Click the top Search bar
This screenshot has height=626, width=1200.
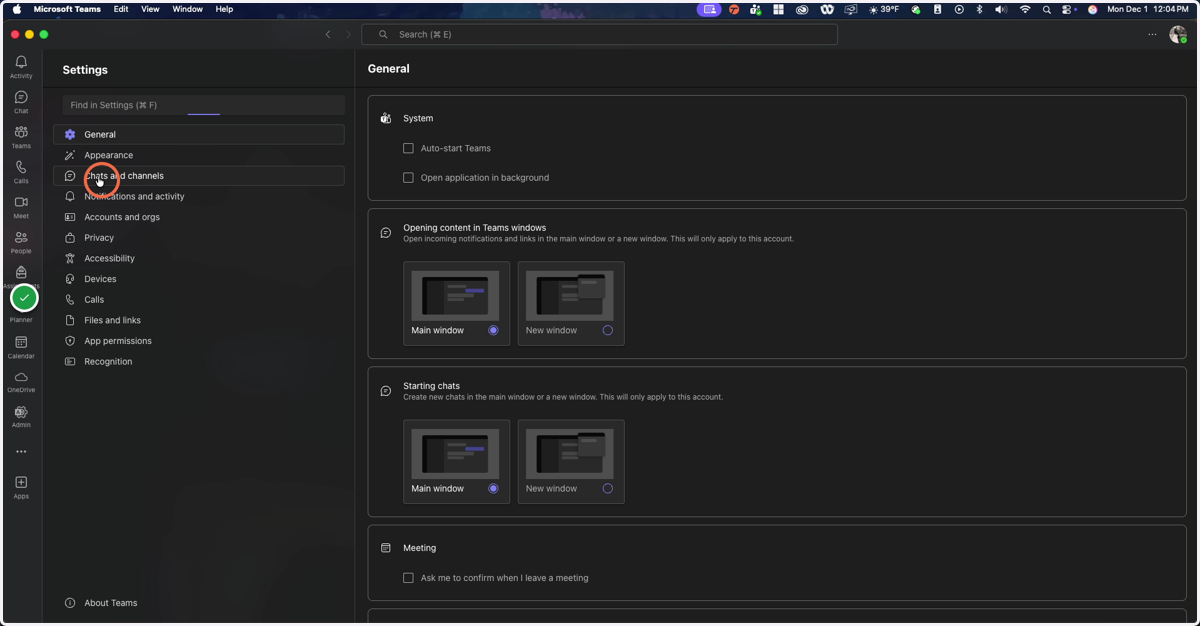point(599,34)
